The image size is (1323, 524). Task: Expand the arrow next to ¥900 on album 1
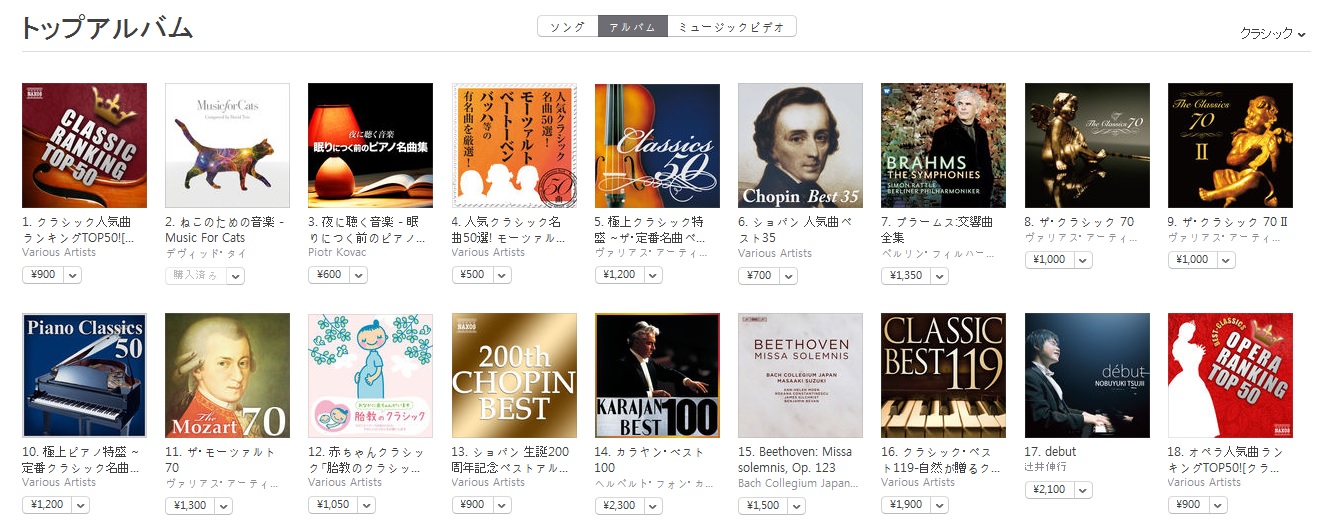tap(72, 275)
